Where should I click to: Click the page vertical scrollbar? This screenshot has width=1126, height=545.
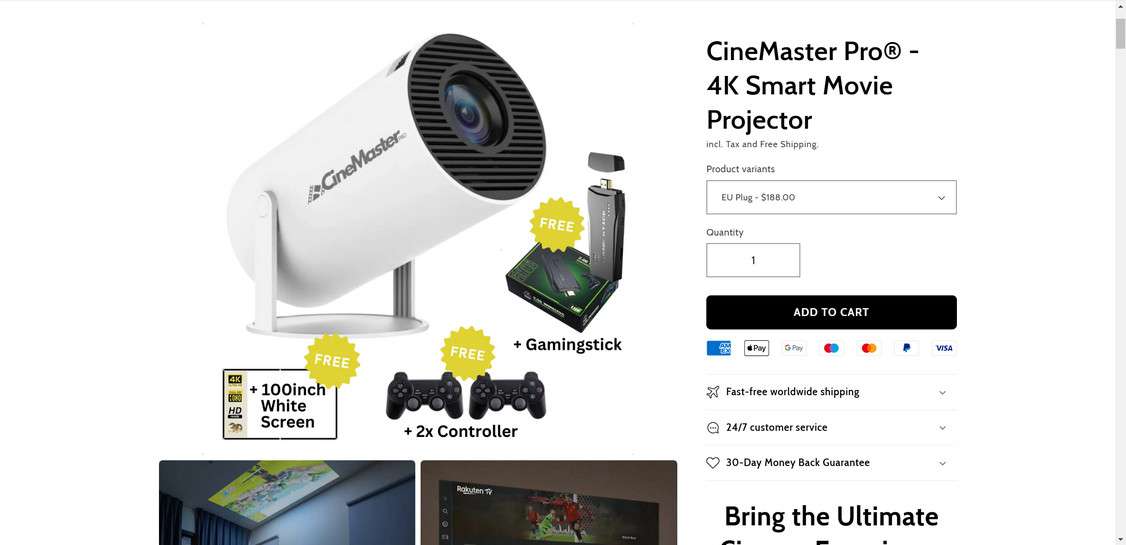pos(1120,273)
